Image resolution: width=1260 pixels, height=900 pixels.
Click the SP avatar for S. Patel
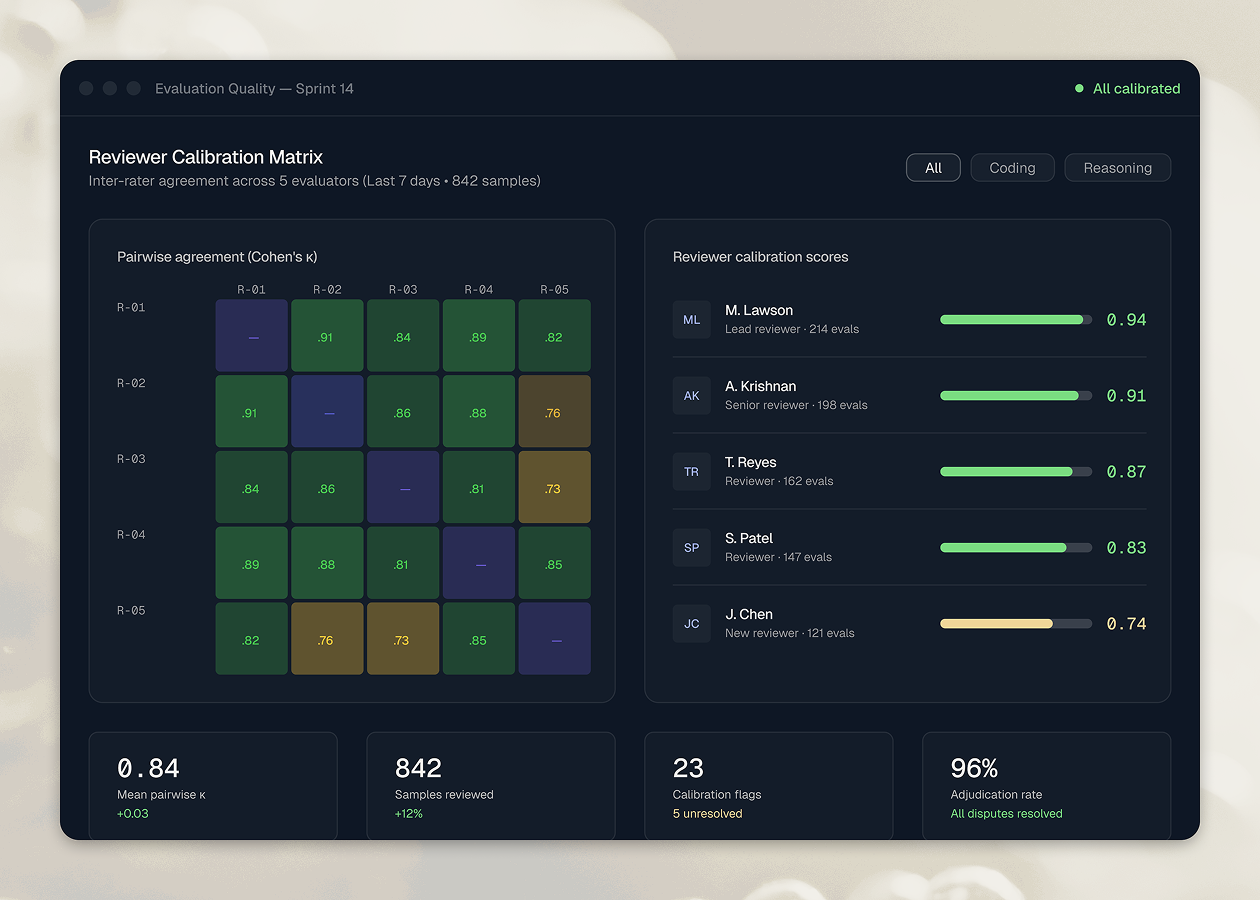tap(692, 548)
